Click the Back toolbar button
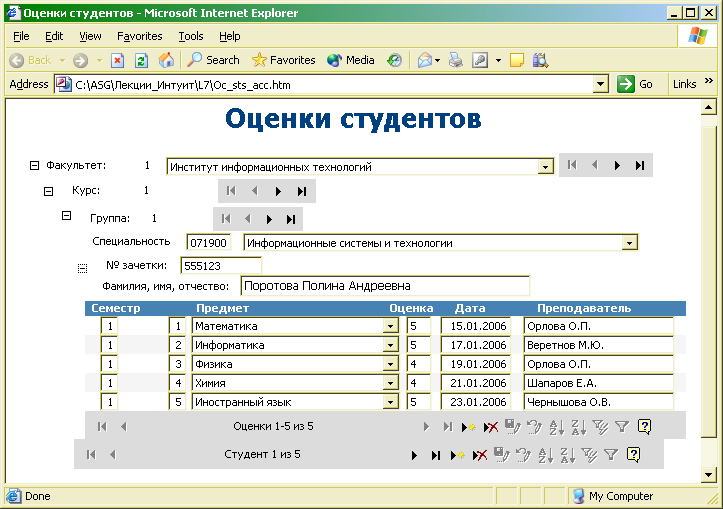The image size is (723, 509). tap(30, 60)
